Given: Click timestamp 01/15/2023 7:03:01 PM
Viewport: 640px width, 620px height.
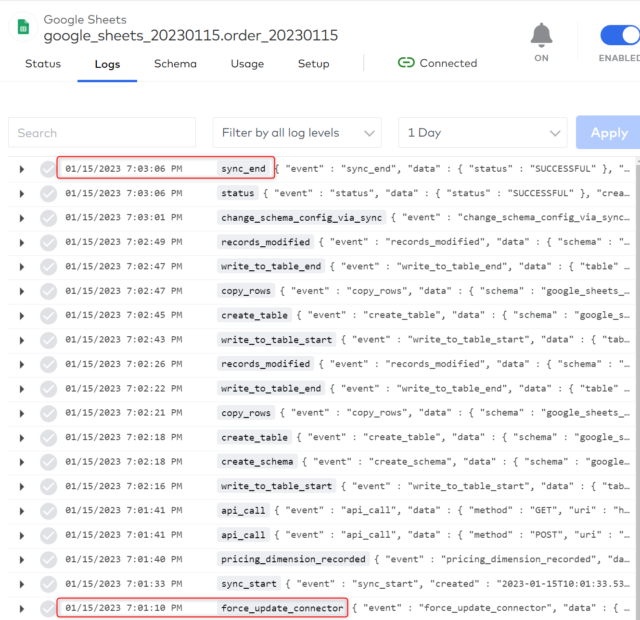Looking at the screenshot, I should (124, 217).
